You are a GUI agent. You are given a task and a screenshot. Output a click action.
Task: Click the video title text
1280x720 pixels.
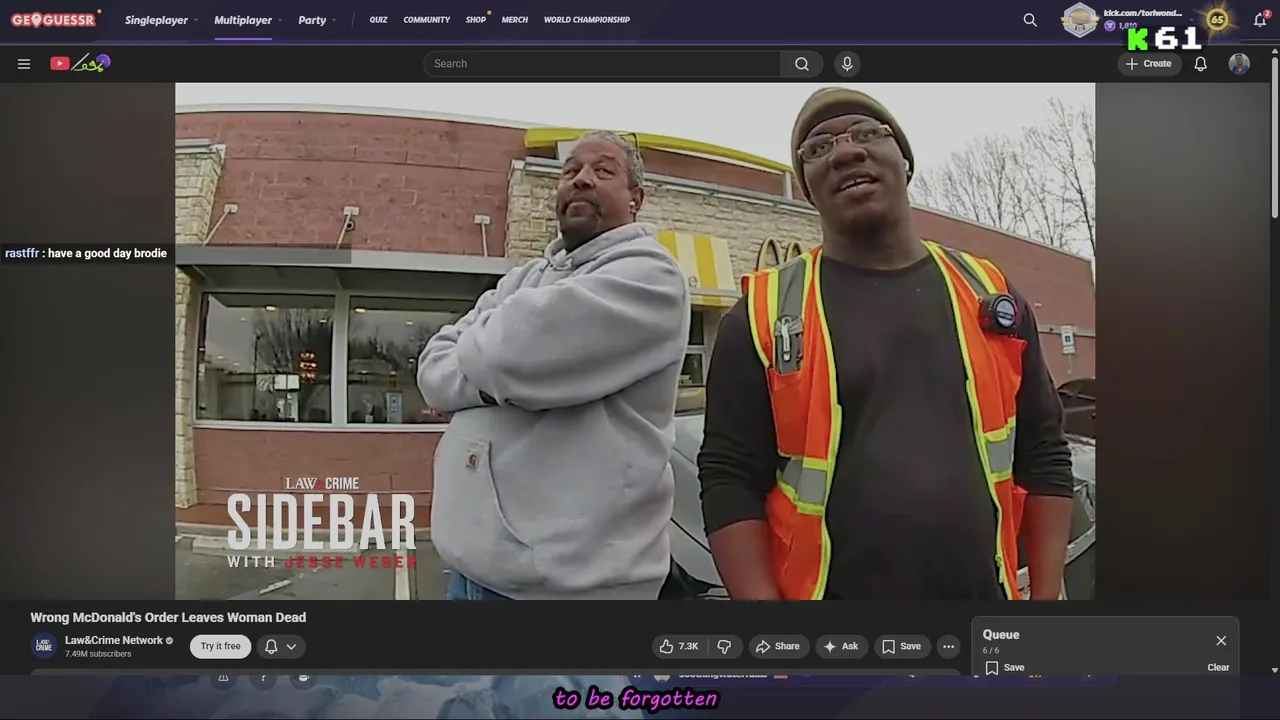tap(168, 618)
